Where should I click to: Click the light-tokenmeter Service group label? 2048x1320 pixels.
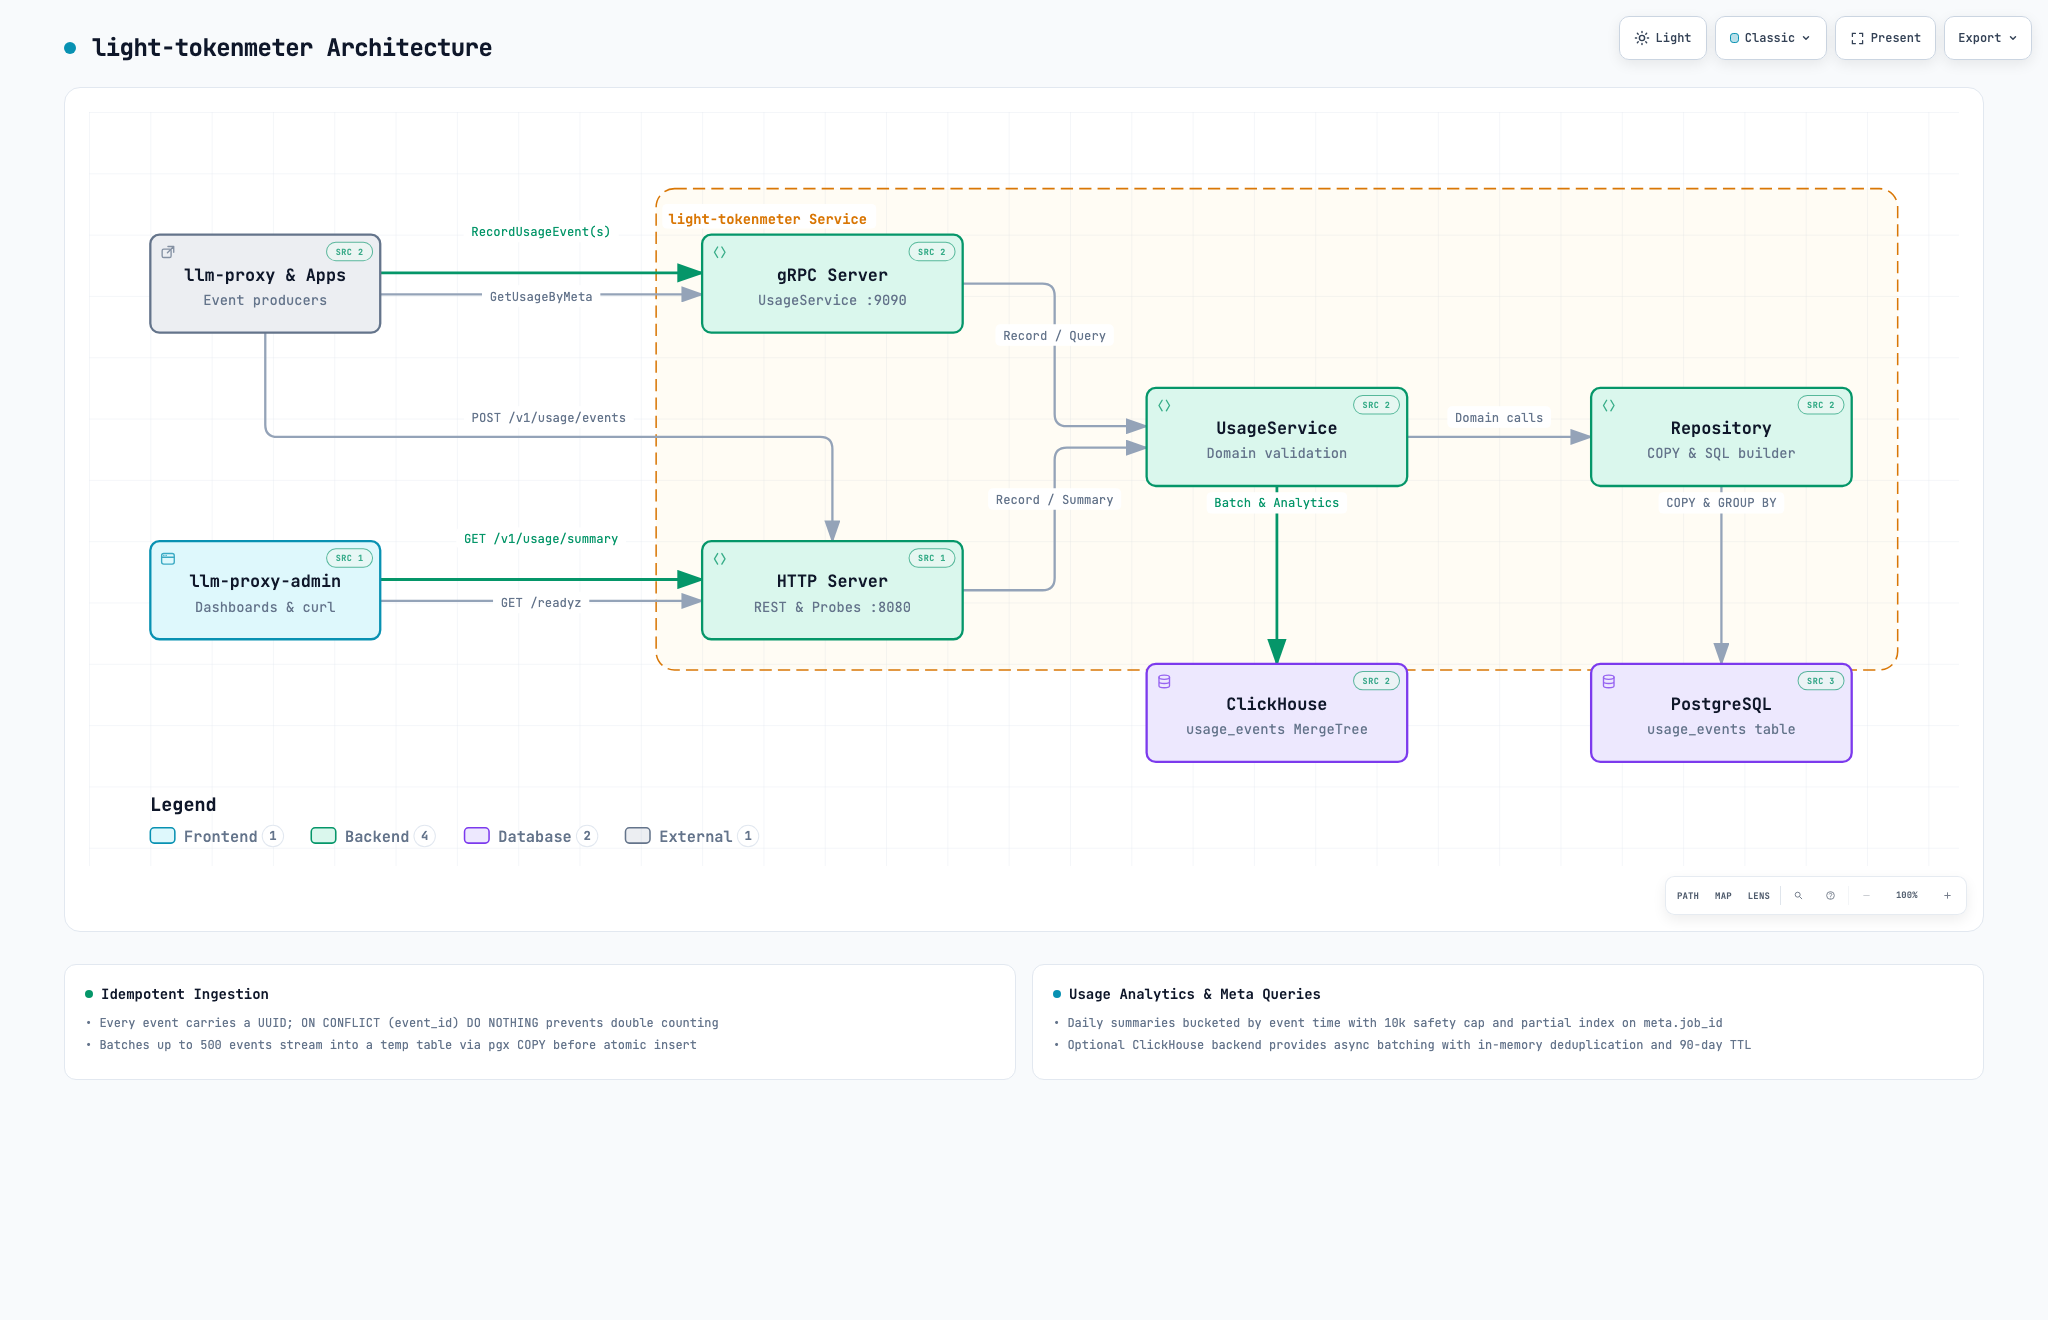[x=768, y=219]
